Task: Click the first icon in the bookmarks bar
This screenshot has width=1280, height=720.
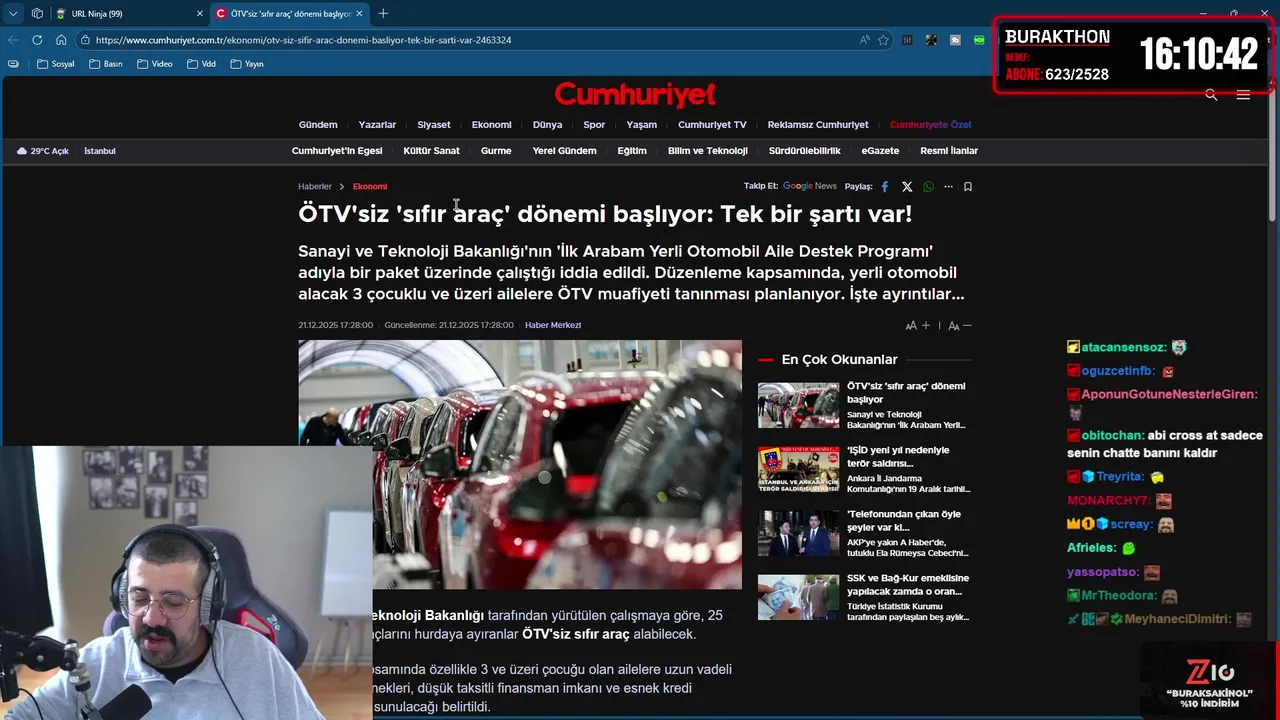Action: coord(13,64)
